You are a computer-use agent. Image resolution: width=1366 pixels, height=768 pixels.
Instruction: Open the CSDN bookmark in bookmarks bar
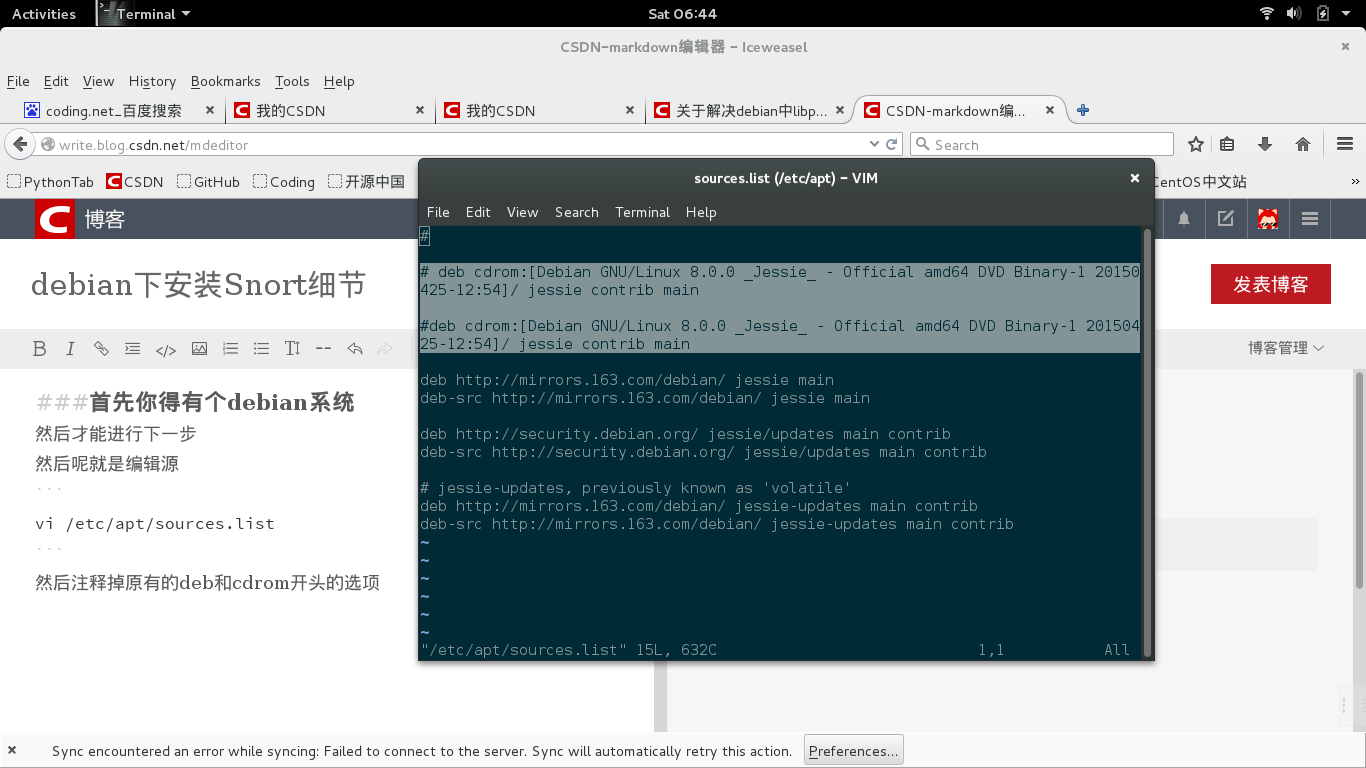click(x=134, y=182)
